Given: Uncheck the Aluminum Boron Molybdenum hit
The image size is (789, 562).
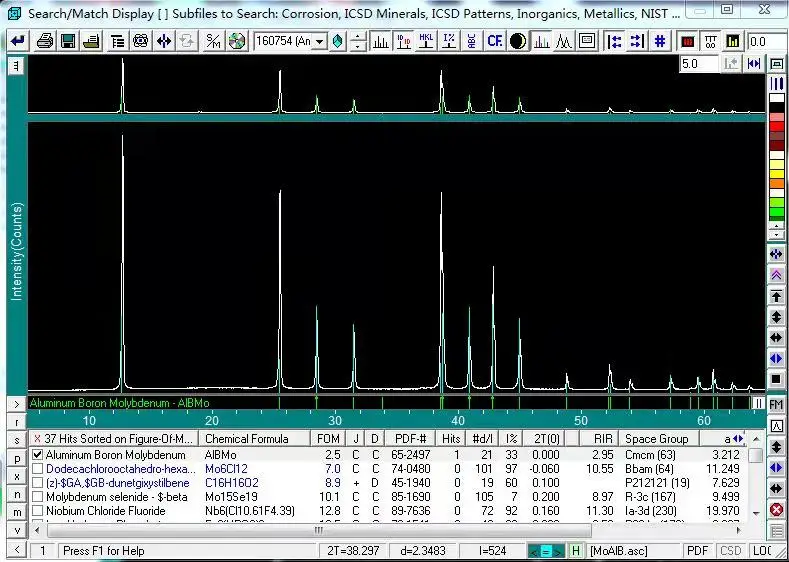Looking at the screenshot, I should (38, 454).
